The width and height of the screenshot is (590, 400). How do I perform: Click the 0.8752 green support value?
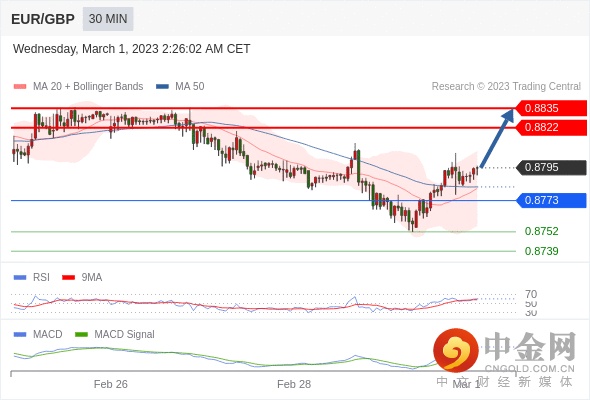tap(541, 231)
